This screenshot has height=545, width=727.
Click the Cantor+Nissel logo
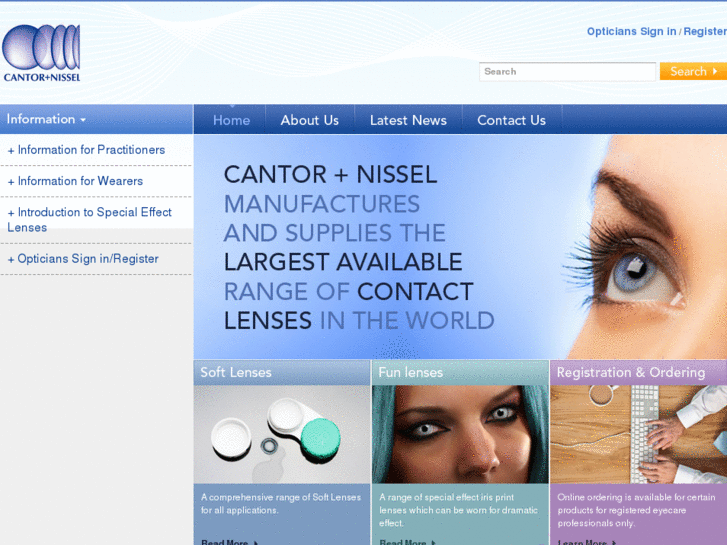click(x=41, y=53)
